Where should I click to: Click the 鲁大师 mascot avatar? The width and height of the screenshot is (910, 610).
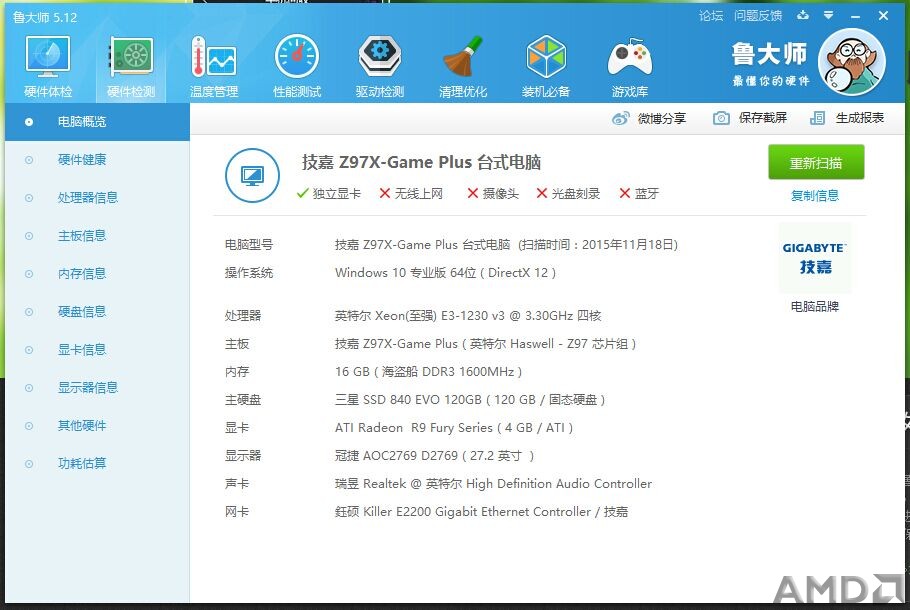point(852,62)
